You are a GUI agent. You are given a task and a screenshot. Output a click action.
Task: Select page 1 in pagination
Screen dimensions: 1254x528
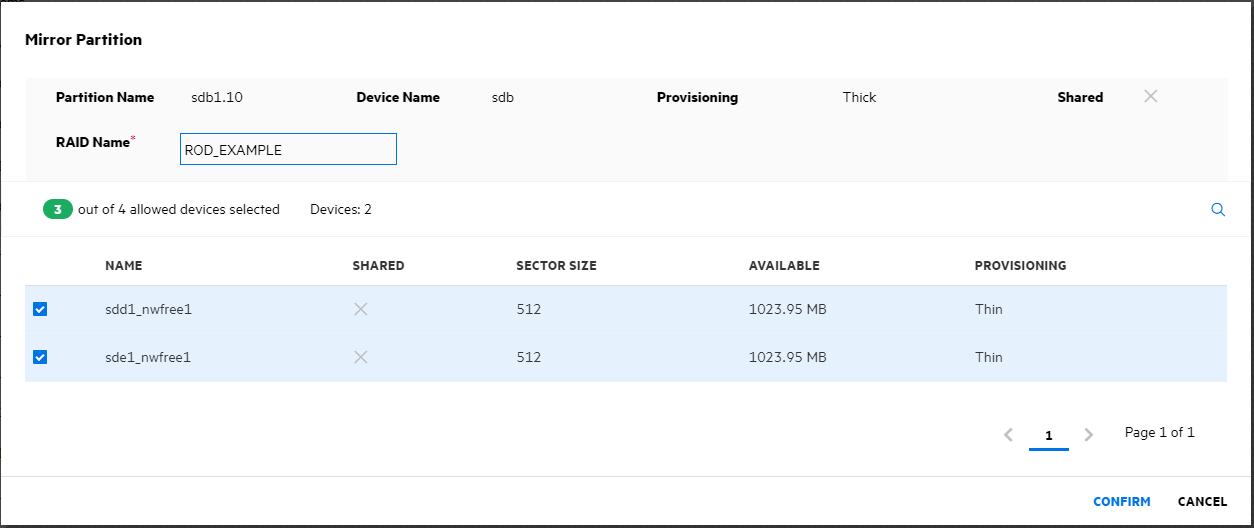tap(1048, 436)
